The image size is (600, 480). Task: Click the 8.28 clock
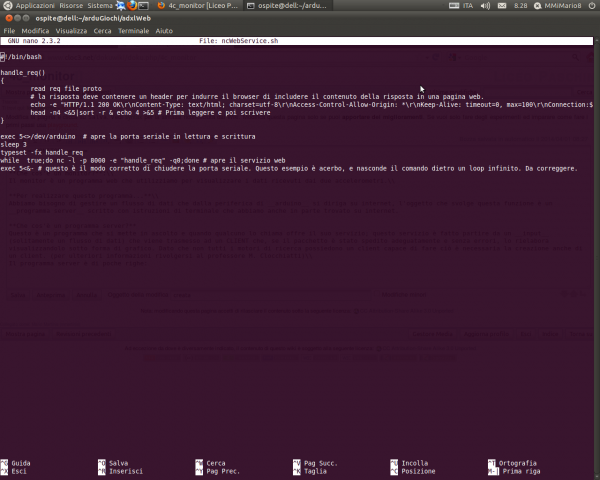(x=520, y=5)
